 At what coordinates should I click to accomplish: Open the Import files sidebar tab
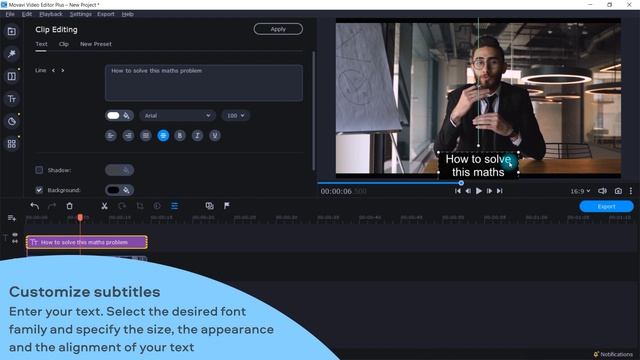pyautogui.click(x=11, y=31)
